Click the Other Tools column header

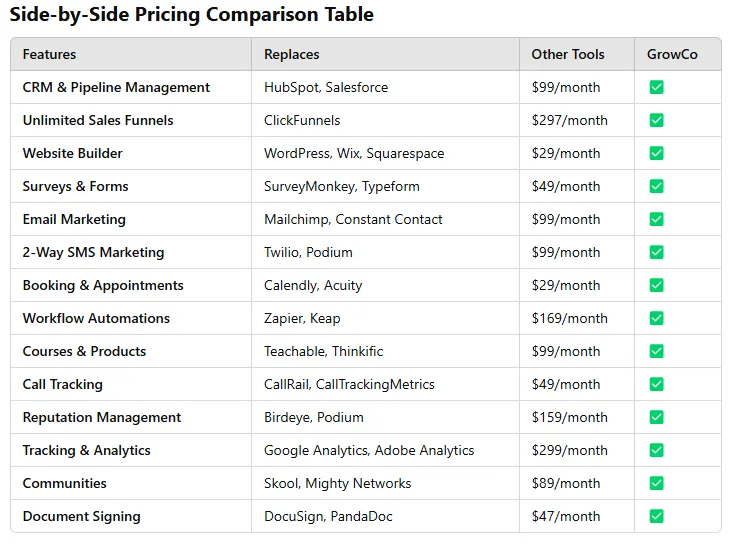(x=568, y=54)
